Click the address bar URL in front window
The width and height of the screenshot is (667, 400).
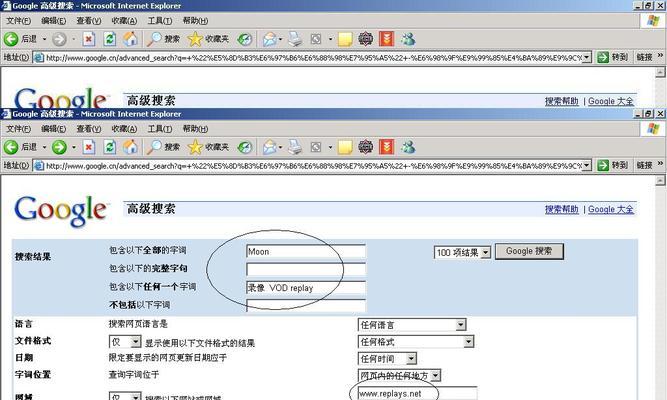click(313, 166)
